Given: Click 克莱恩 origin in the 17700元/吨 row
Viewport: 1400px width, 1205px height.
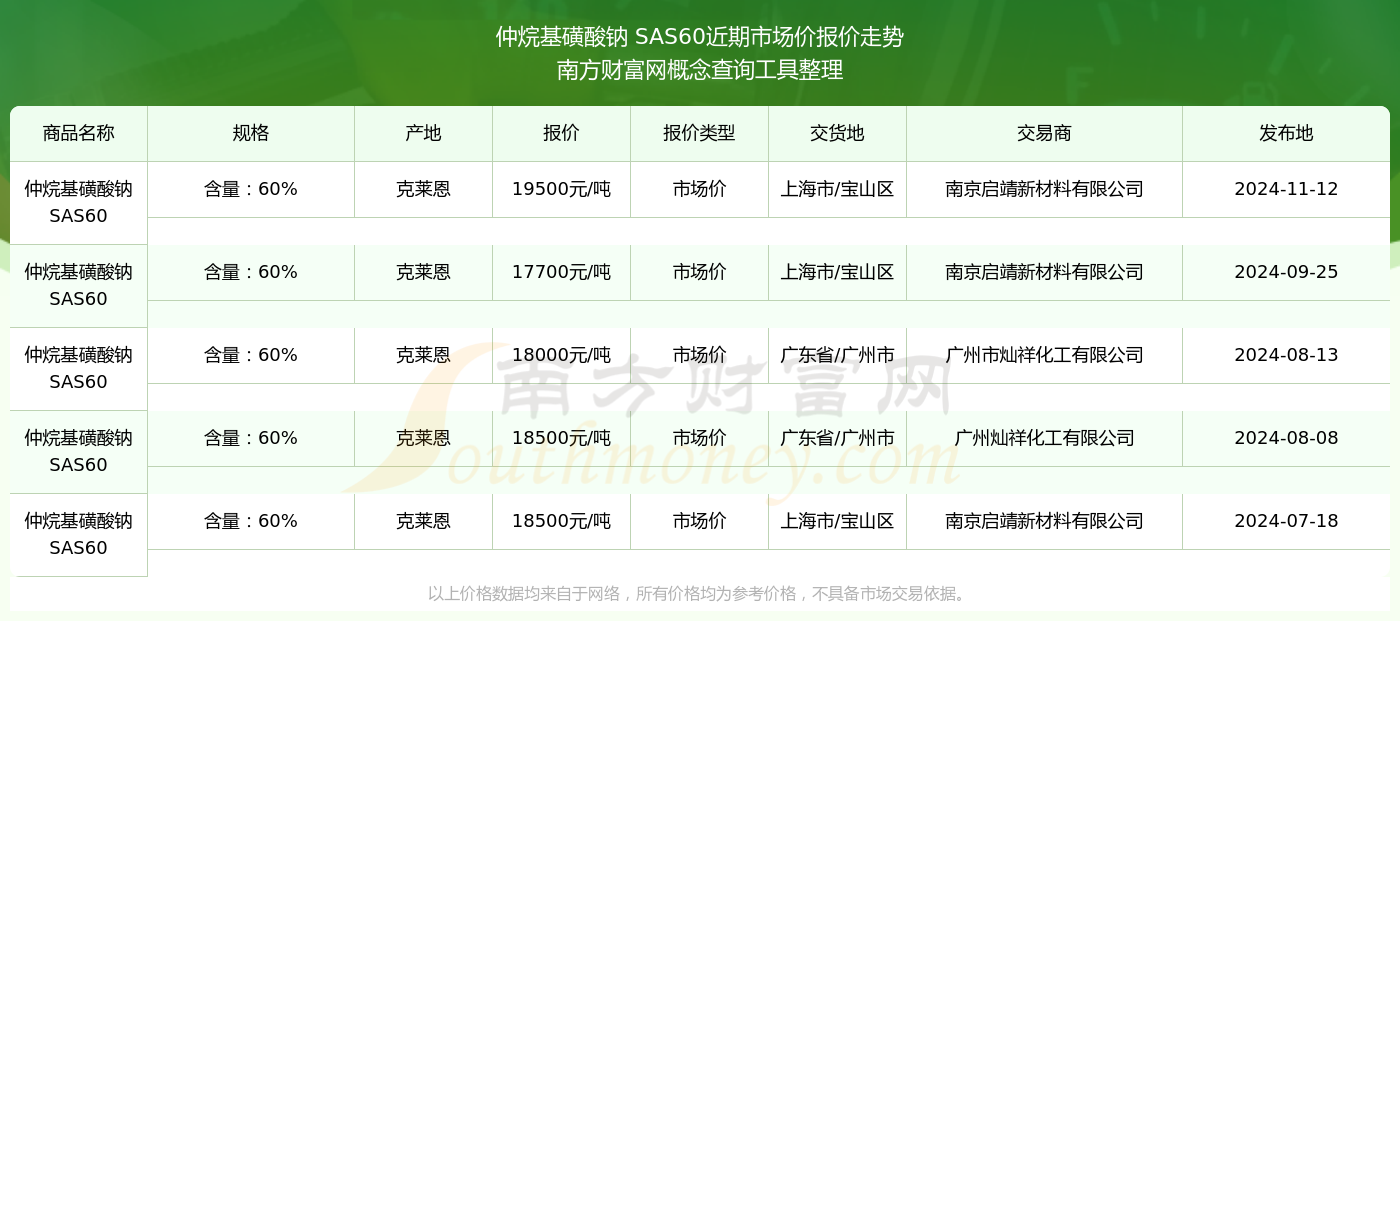Looking at the screenshot, I should point(423,272).
